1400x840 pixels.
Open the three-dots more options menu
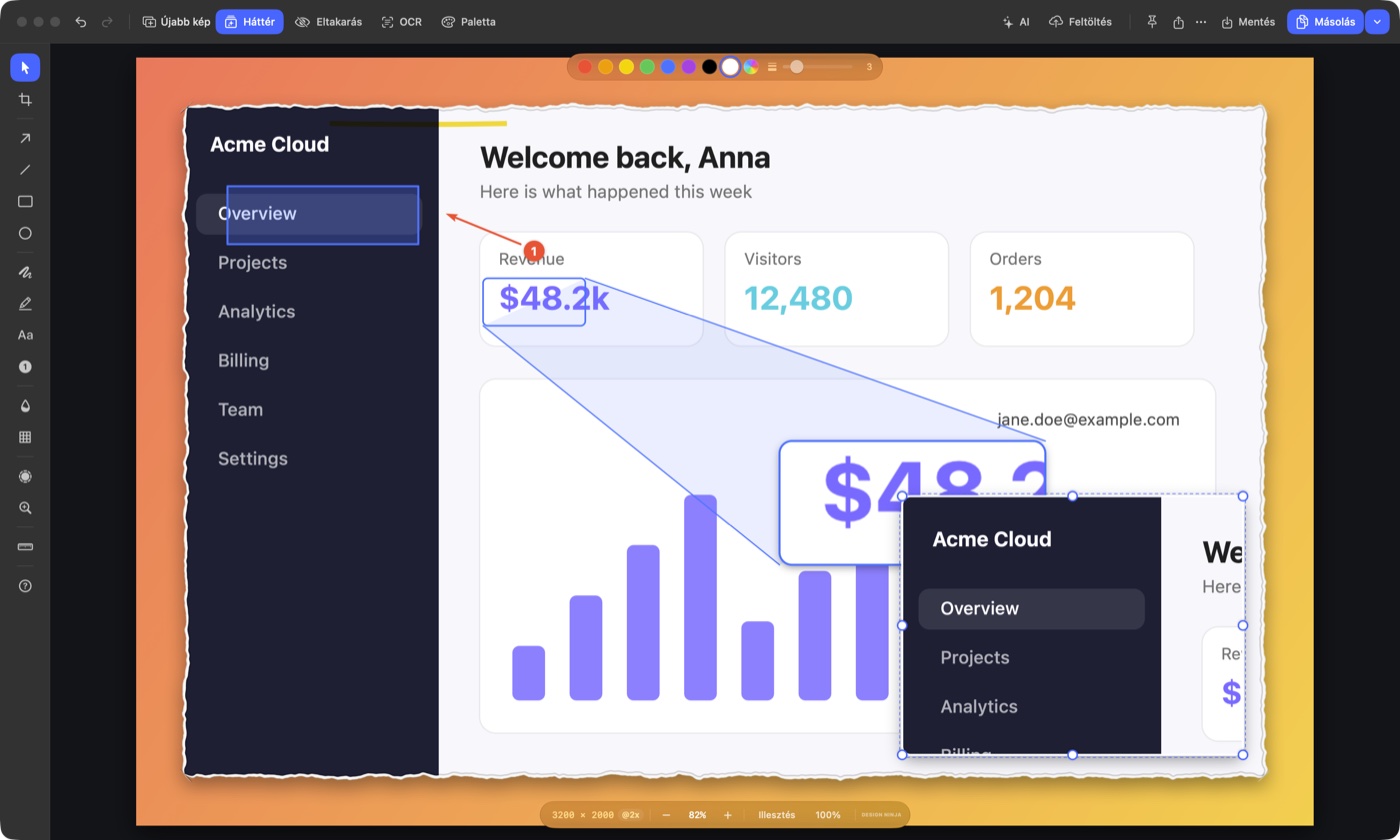[1201, 22]
